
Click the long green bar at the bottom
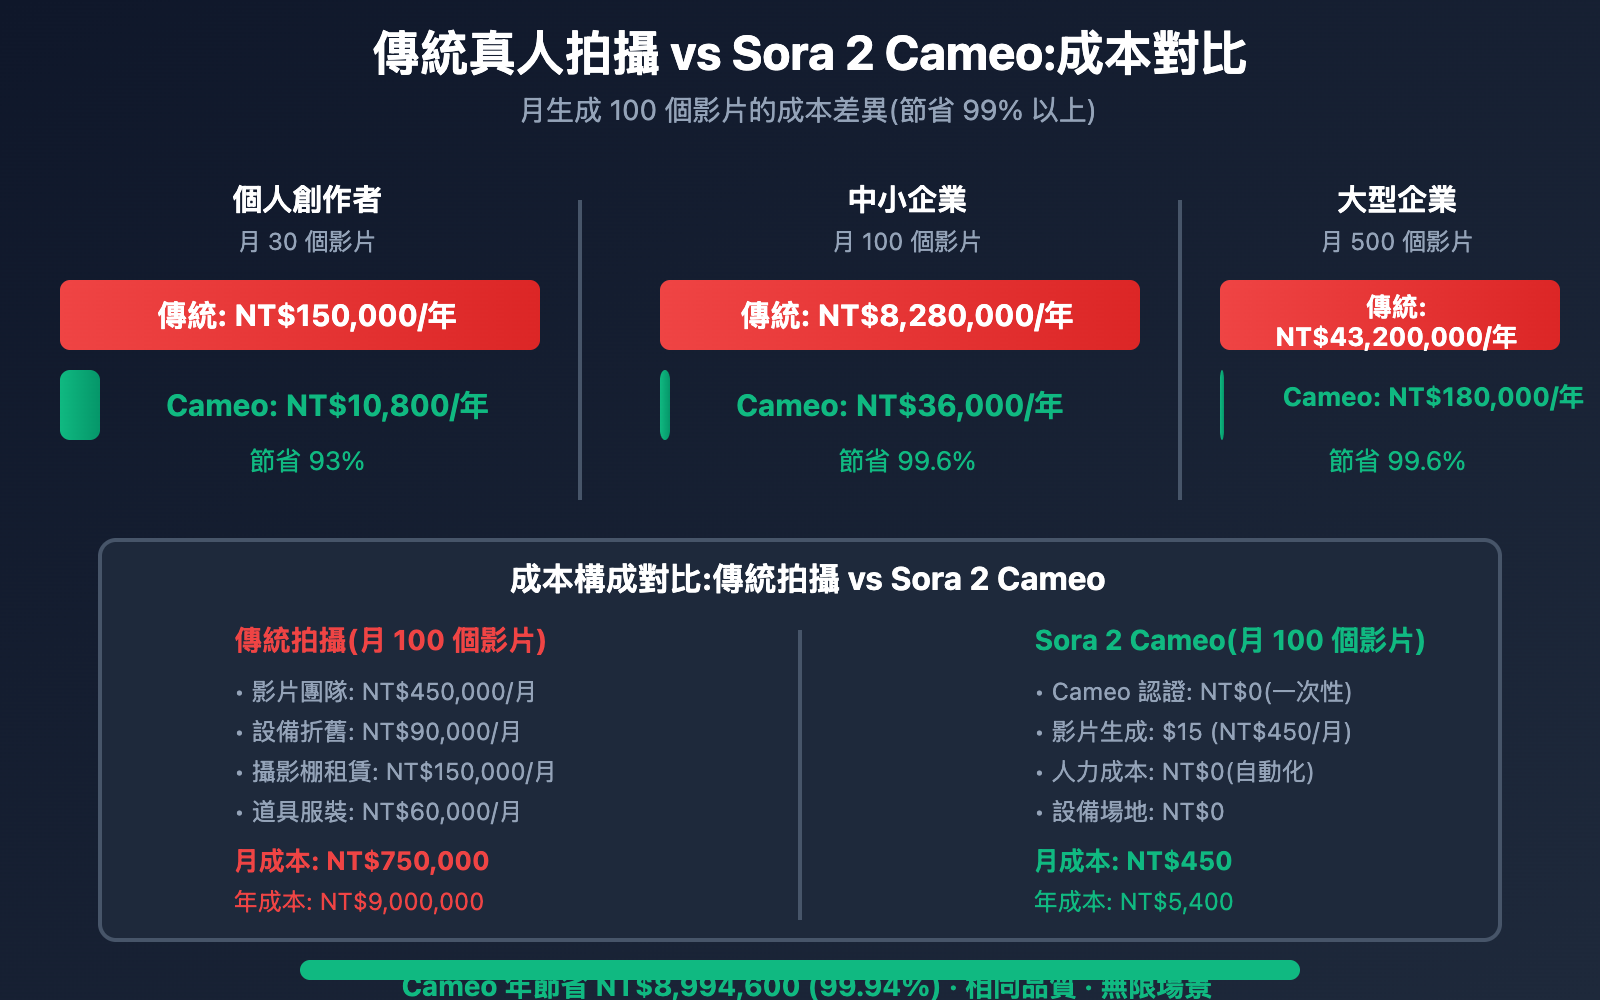coord(800,969)
